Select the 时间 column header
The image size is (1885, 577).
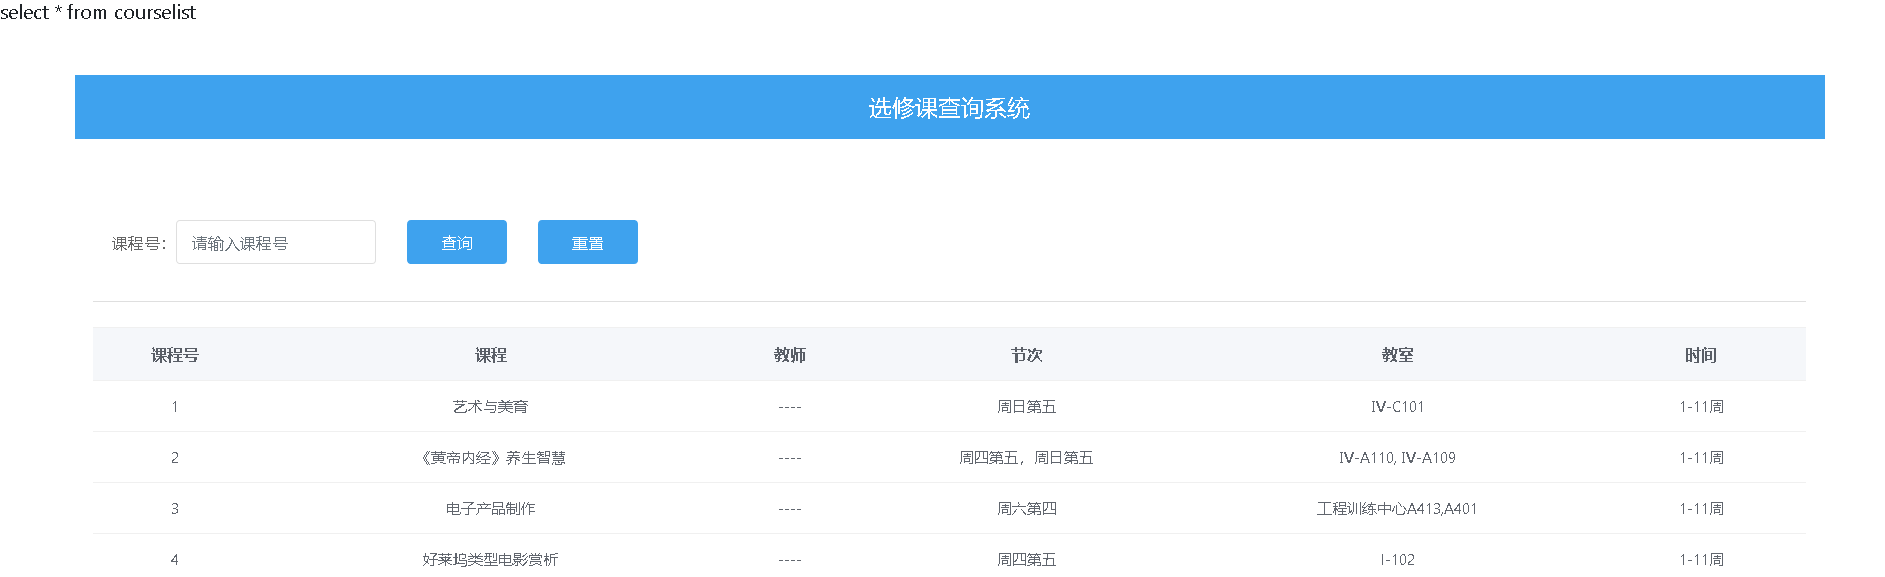click(x=1701, y=355)
